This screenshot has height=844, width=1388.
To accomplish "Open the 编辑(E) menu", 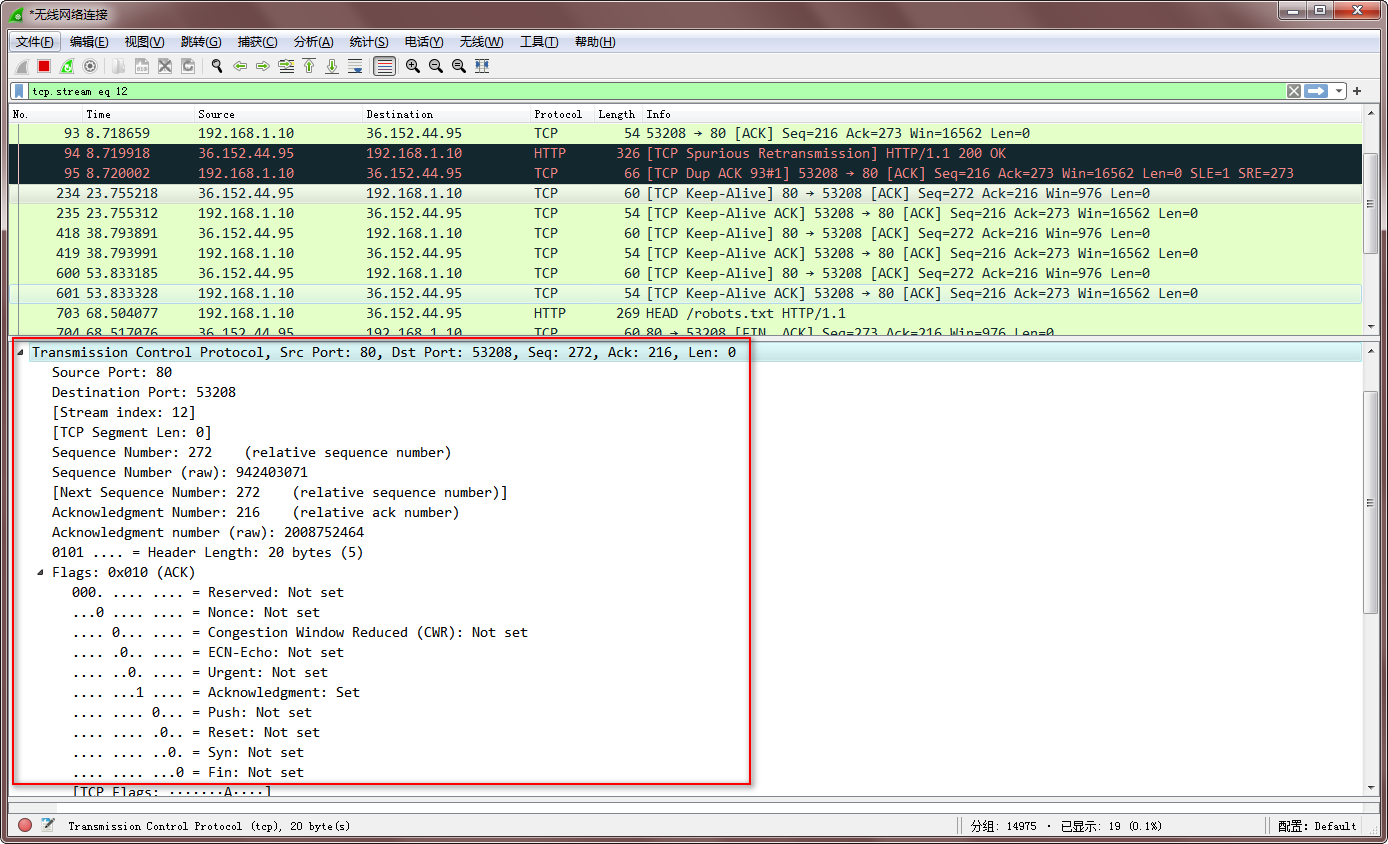I will [x=89, y=42].
